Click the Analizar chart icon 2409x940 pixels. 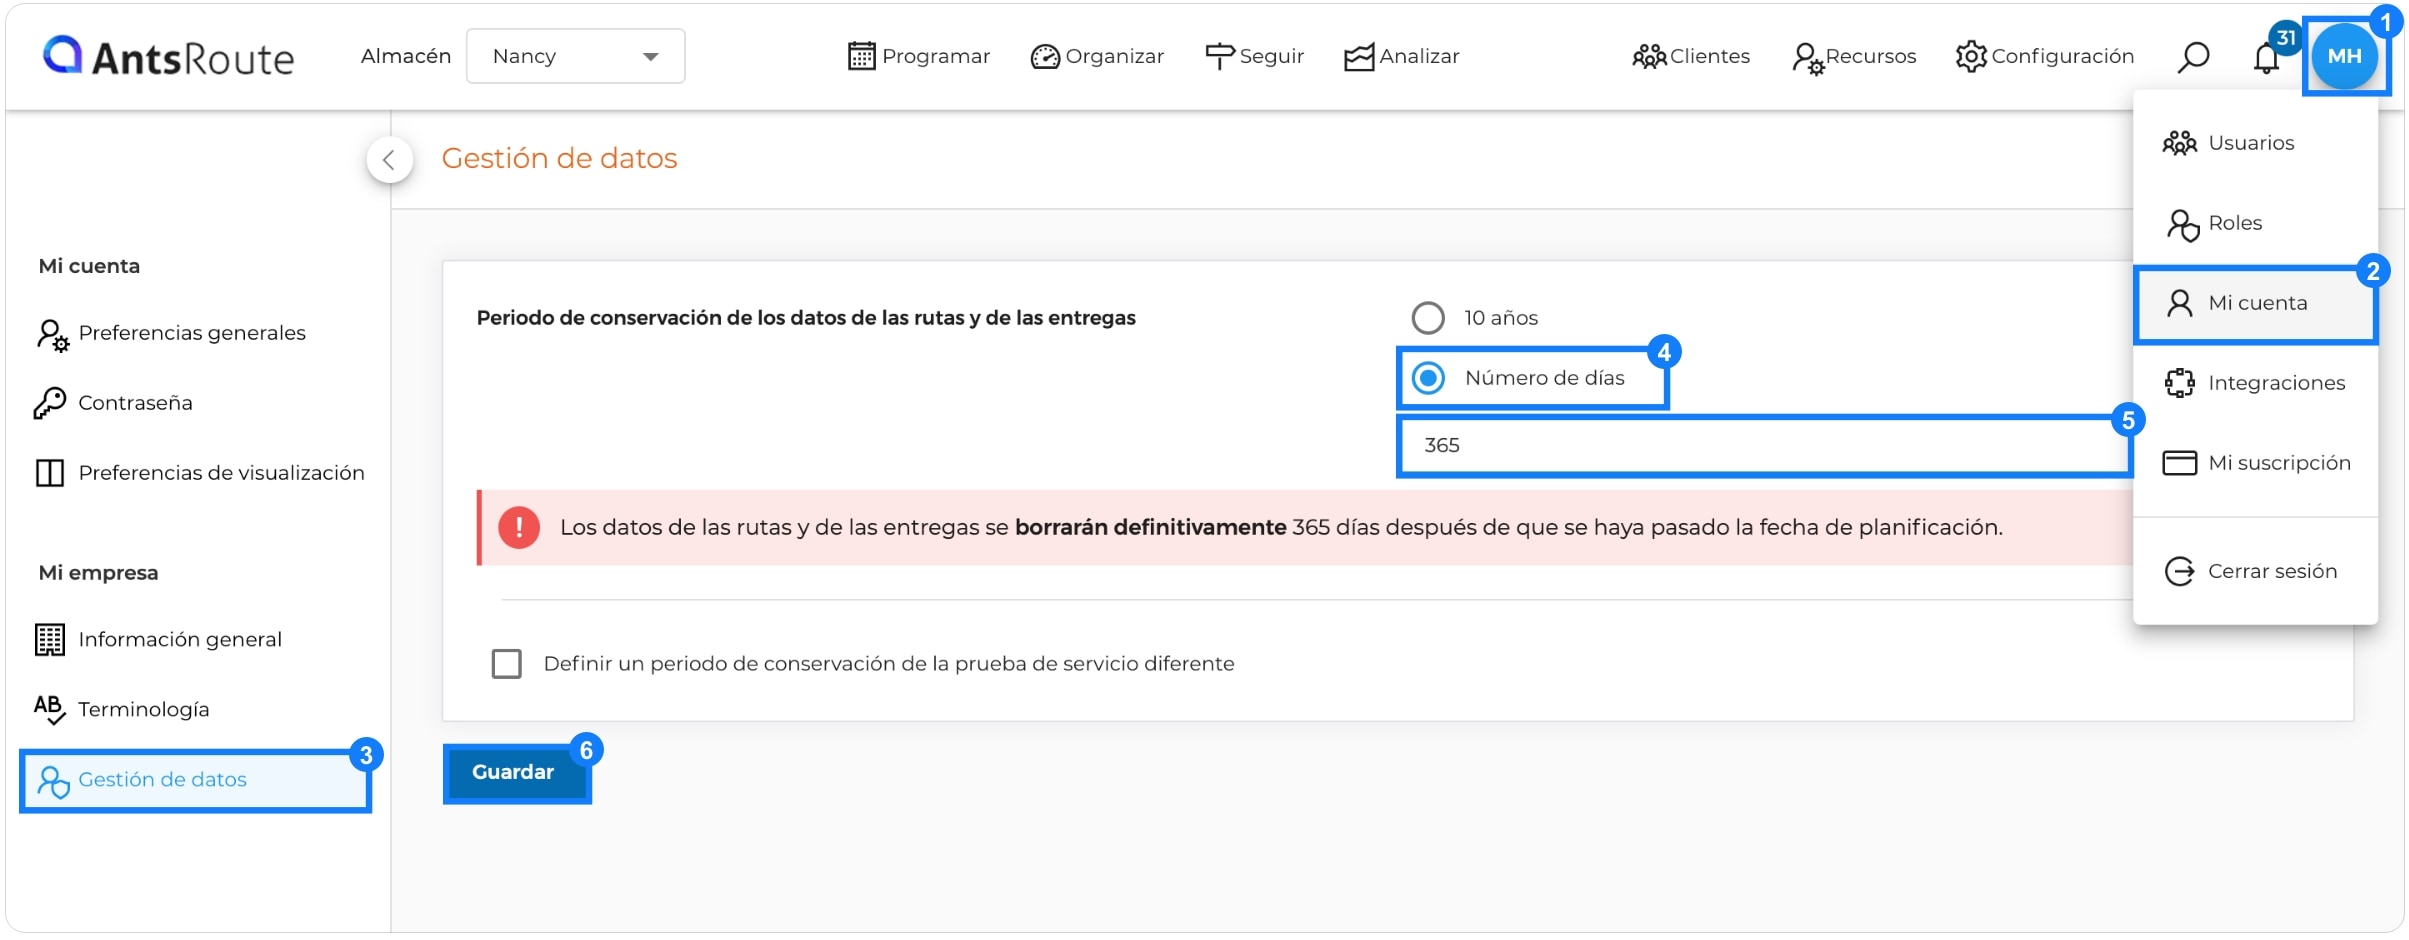pyautogui.click(x=1359, y=57)
